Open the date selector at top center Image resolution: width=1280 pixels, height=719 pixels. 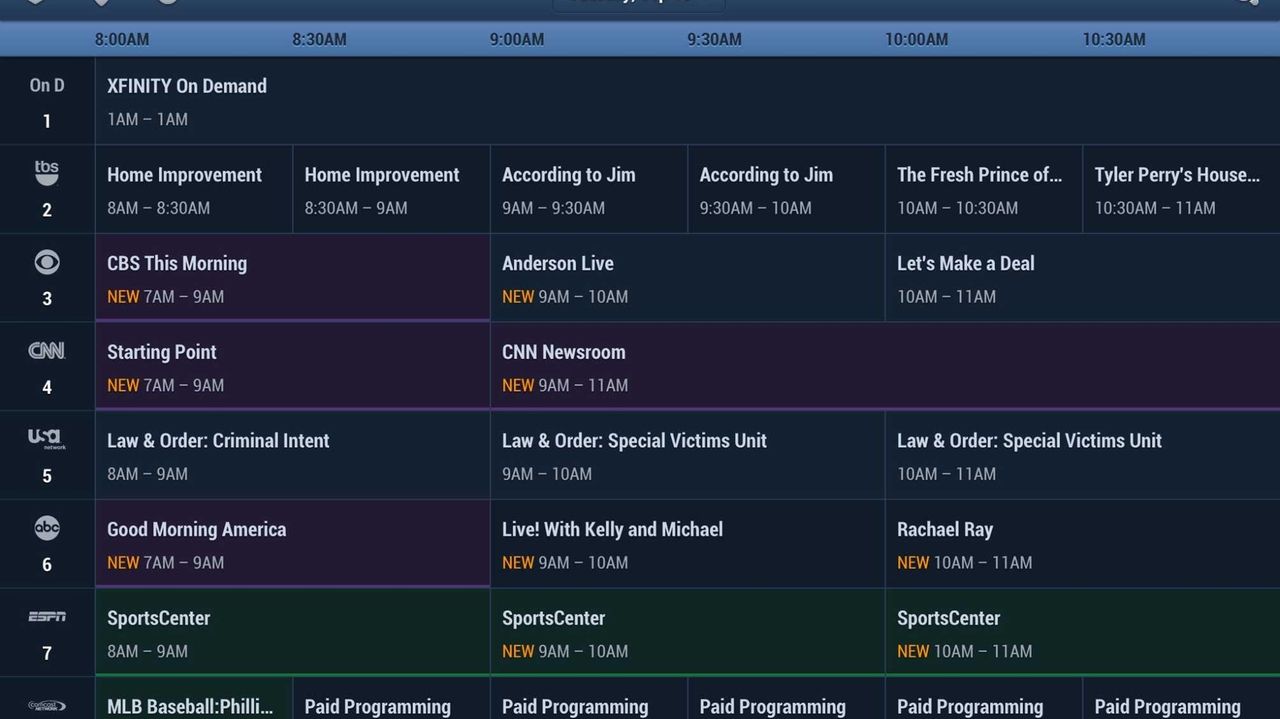point(638,4)
